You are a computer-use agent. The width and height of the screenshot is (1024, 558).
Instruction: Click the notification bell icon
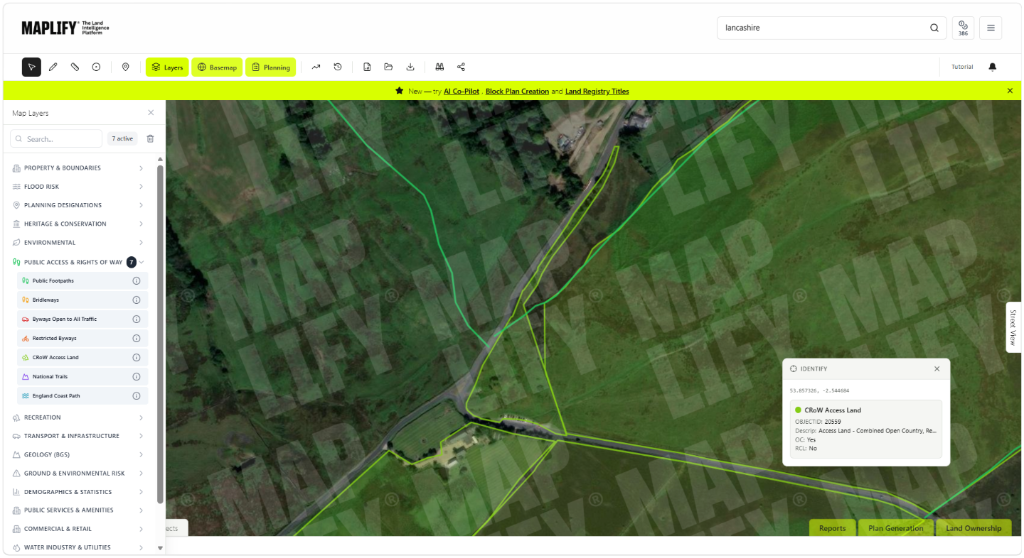point(992,67)
